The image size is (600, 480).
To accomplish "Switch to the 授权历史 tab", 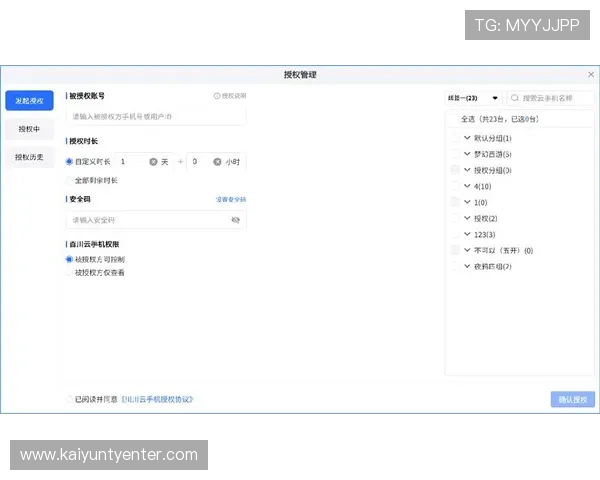I will (29, 157).
